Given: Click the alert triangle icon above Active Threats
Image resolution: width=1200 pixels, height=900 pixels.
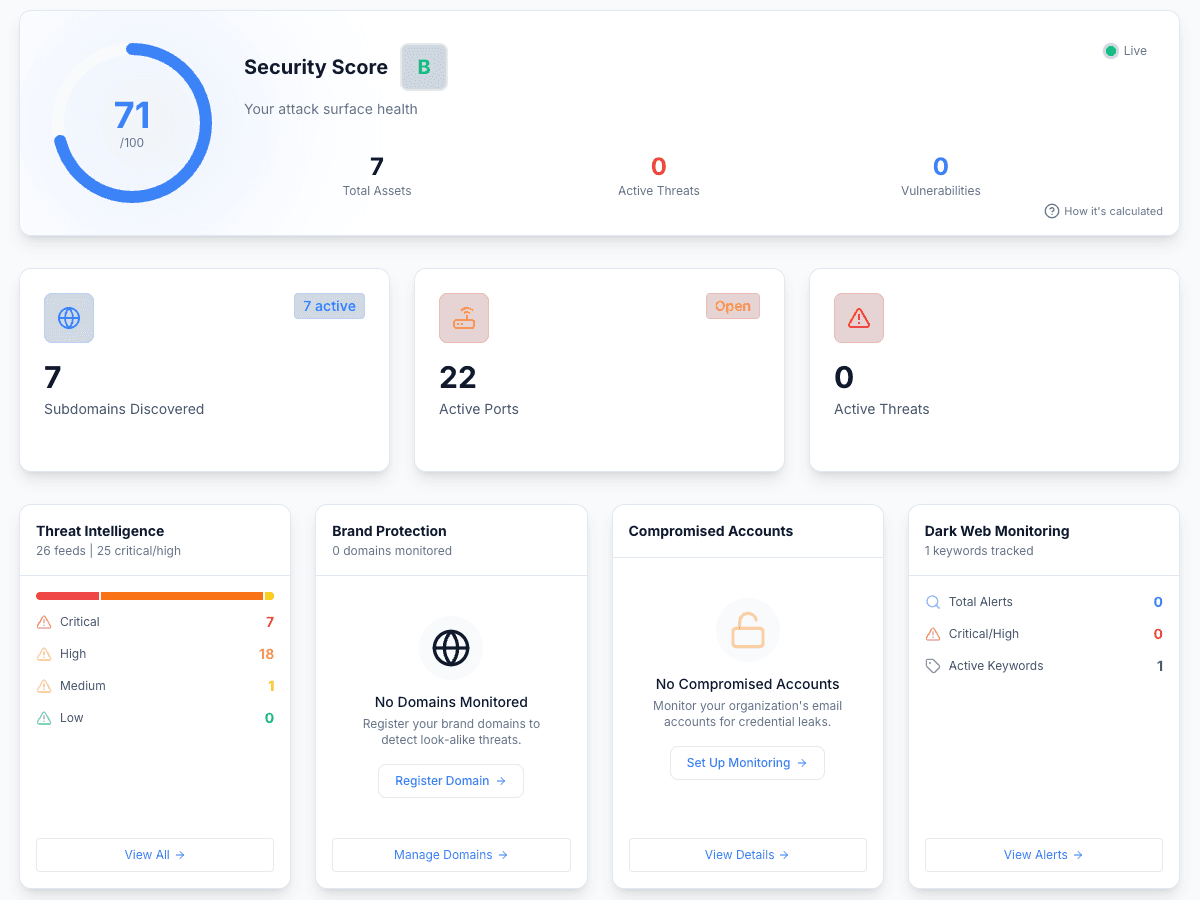Looking at the screenshot, I should pyautogui.click(x=858, y=317).
